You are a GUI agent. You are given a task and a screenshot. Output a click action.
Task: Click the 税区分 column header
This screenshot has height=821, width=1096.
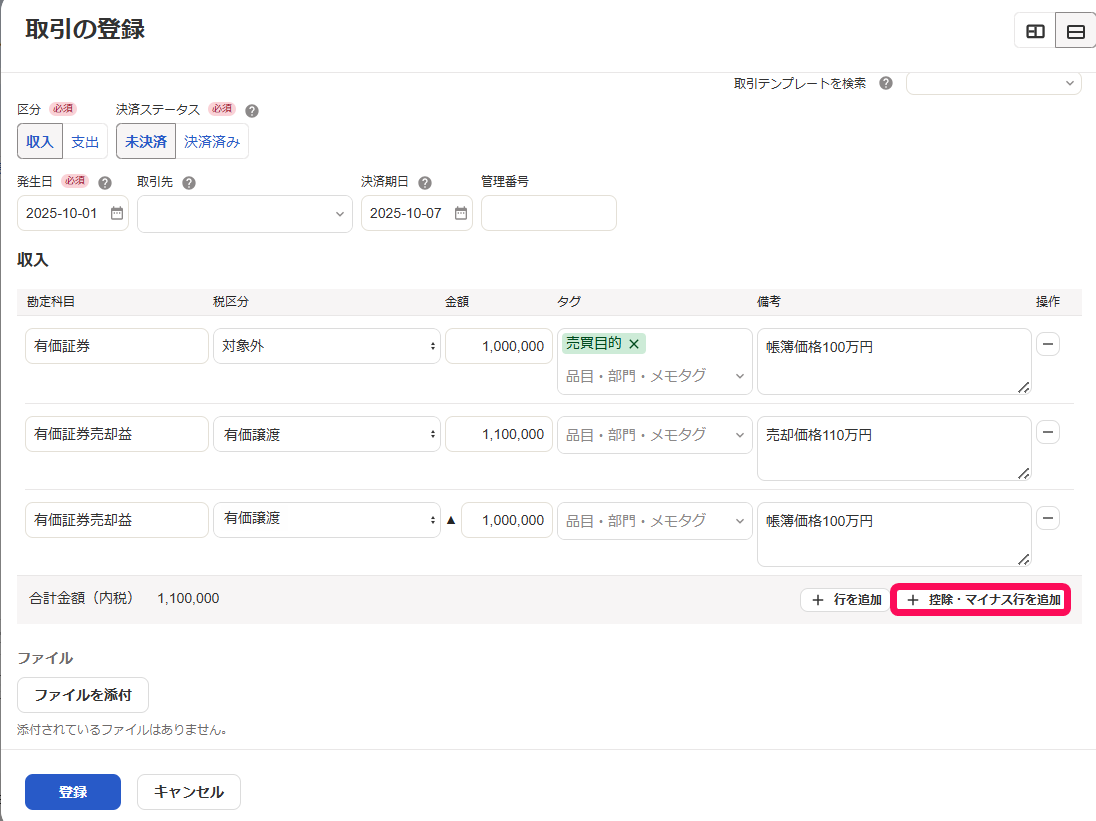231,302
